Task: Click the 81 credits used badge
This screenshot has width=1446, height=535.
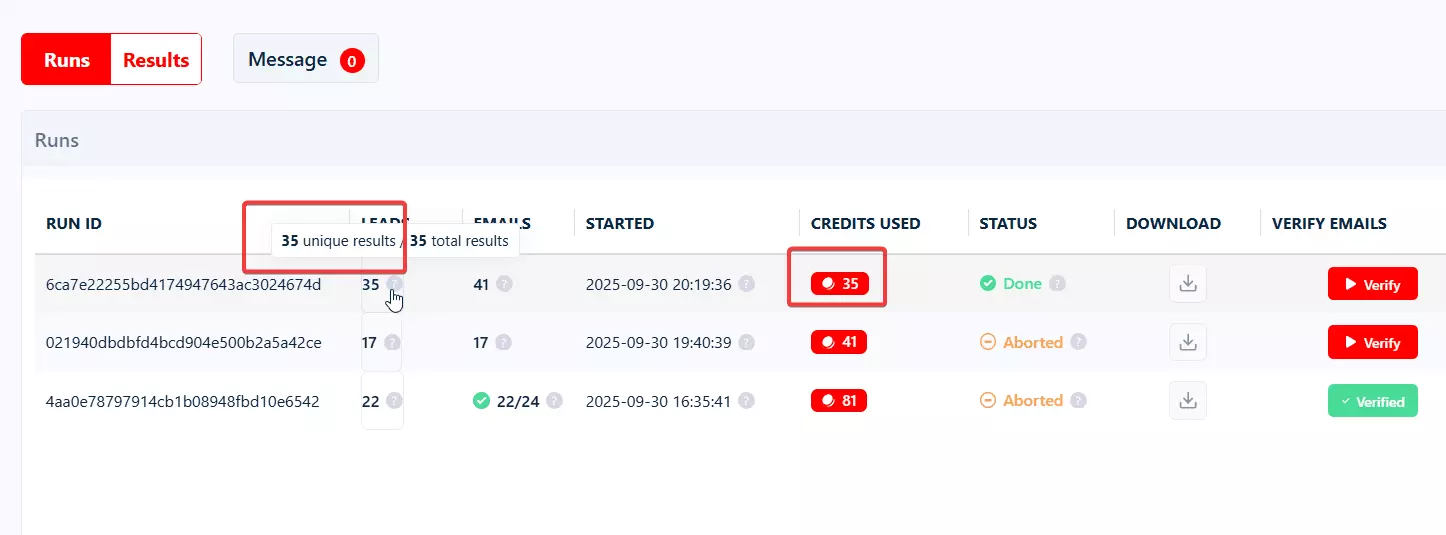Action: [x=839, y=401]
